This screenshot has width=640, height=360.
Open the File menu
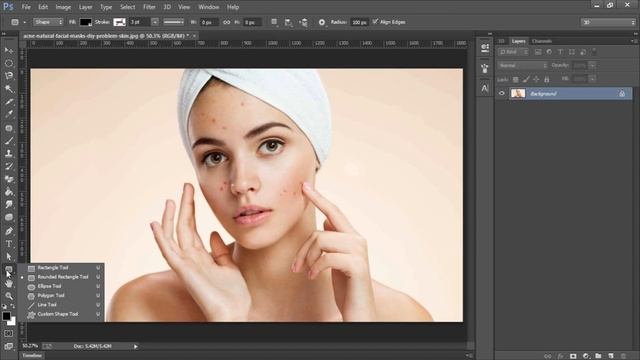click(x=26, y=7)
